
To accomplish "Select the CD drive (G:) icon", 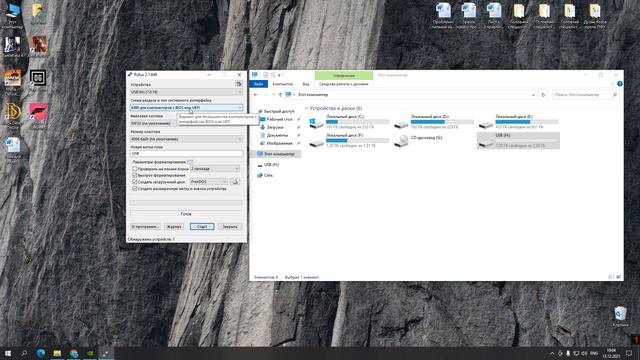I will pyautogui.click(x=401, y=140).
